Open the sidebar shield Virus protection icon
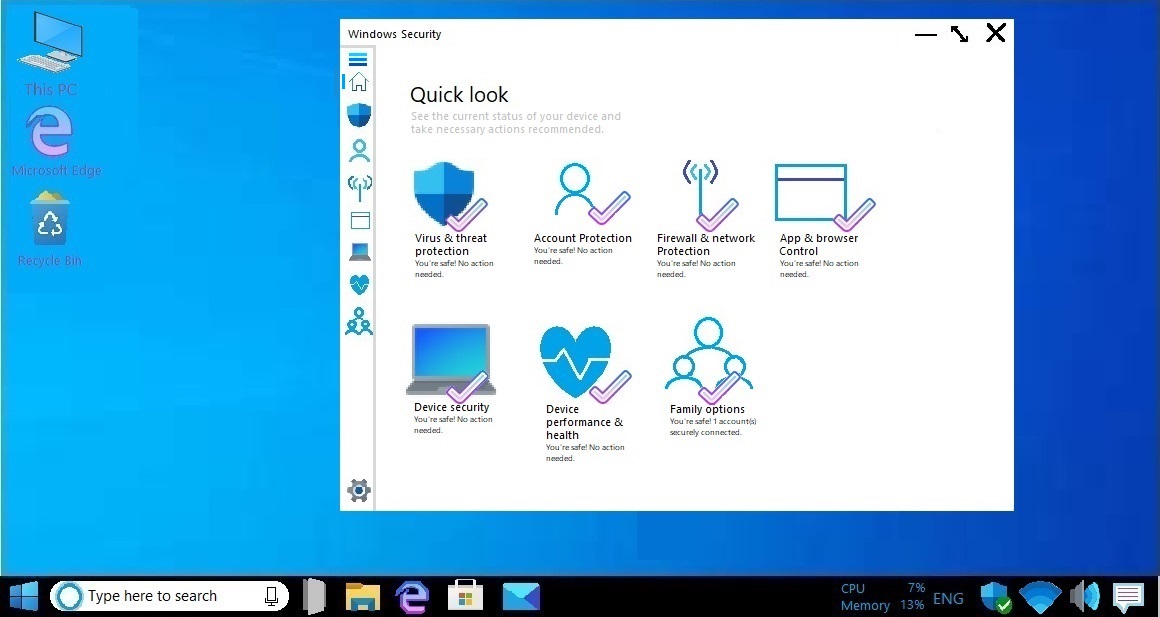The width and height of the screenshot is (1160, 617). [x=359, y=115]
